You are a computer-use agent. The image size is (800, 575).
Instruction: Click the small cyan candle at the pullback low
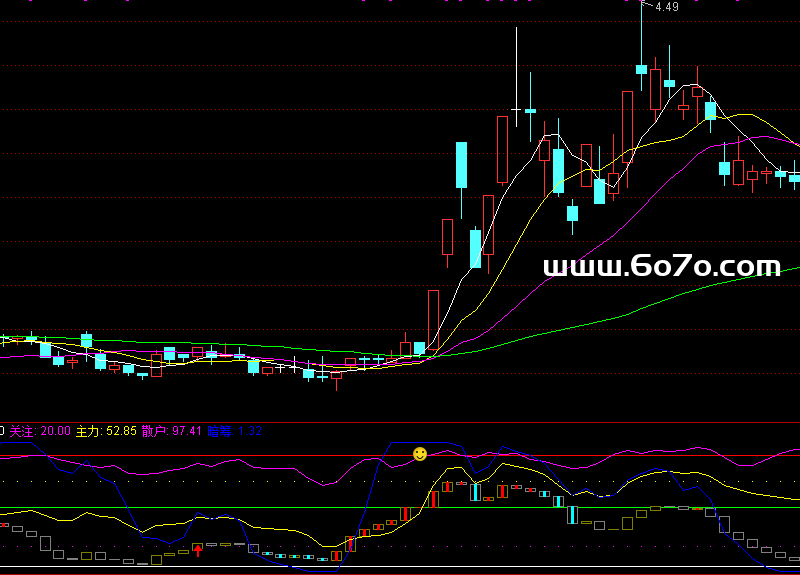572,212
